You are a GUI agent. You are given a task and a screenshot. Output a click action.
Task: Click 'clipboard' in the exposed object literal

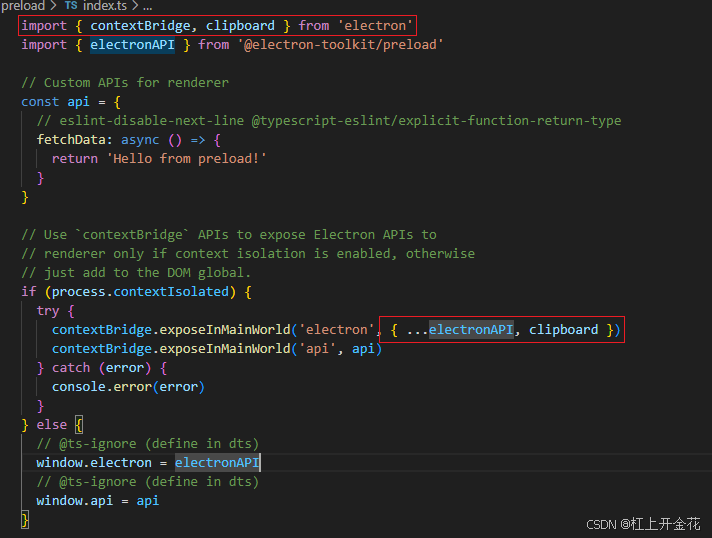coord(564,330)
